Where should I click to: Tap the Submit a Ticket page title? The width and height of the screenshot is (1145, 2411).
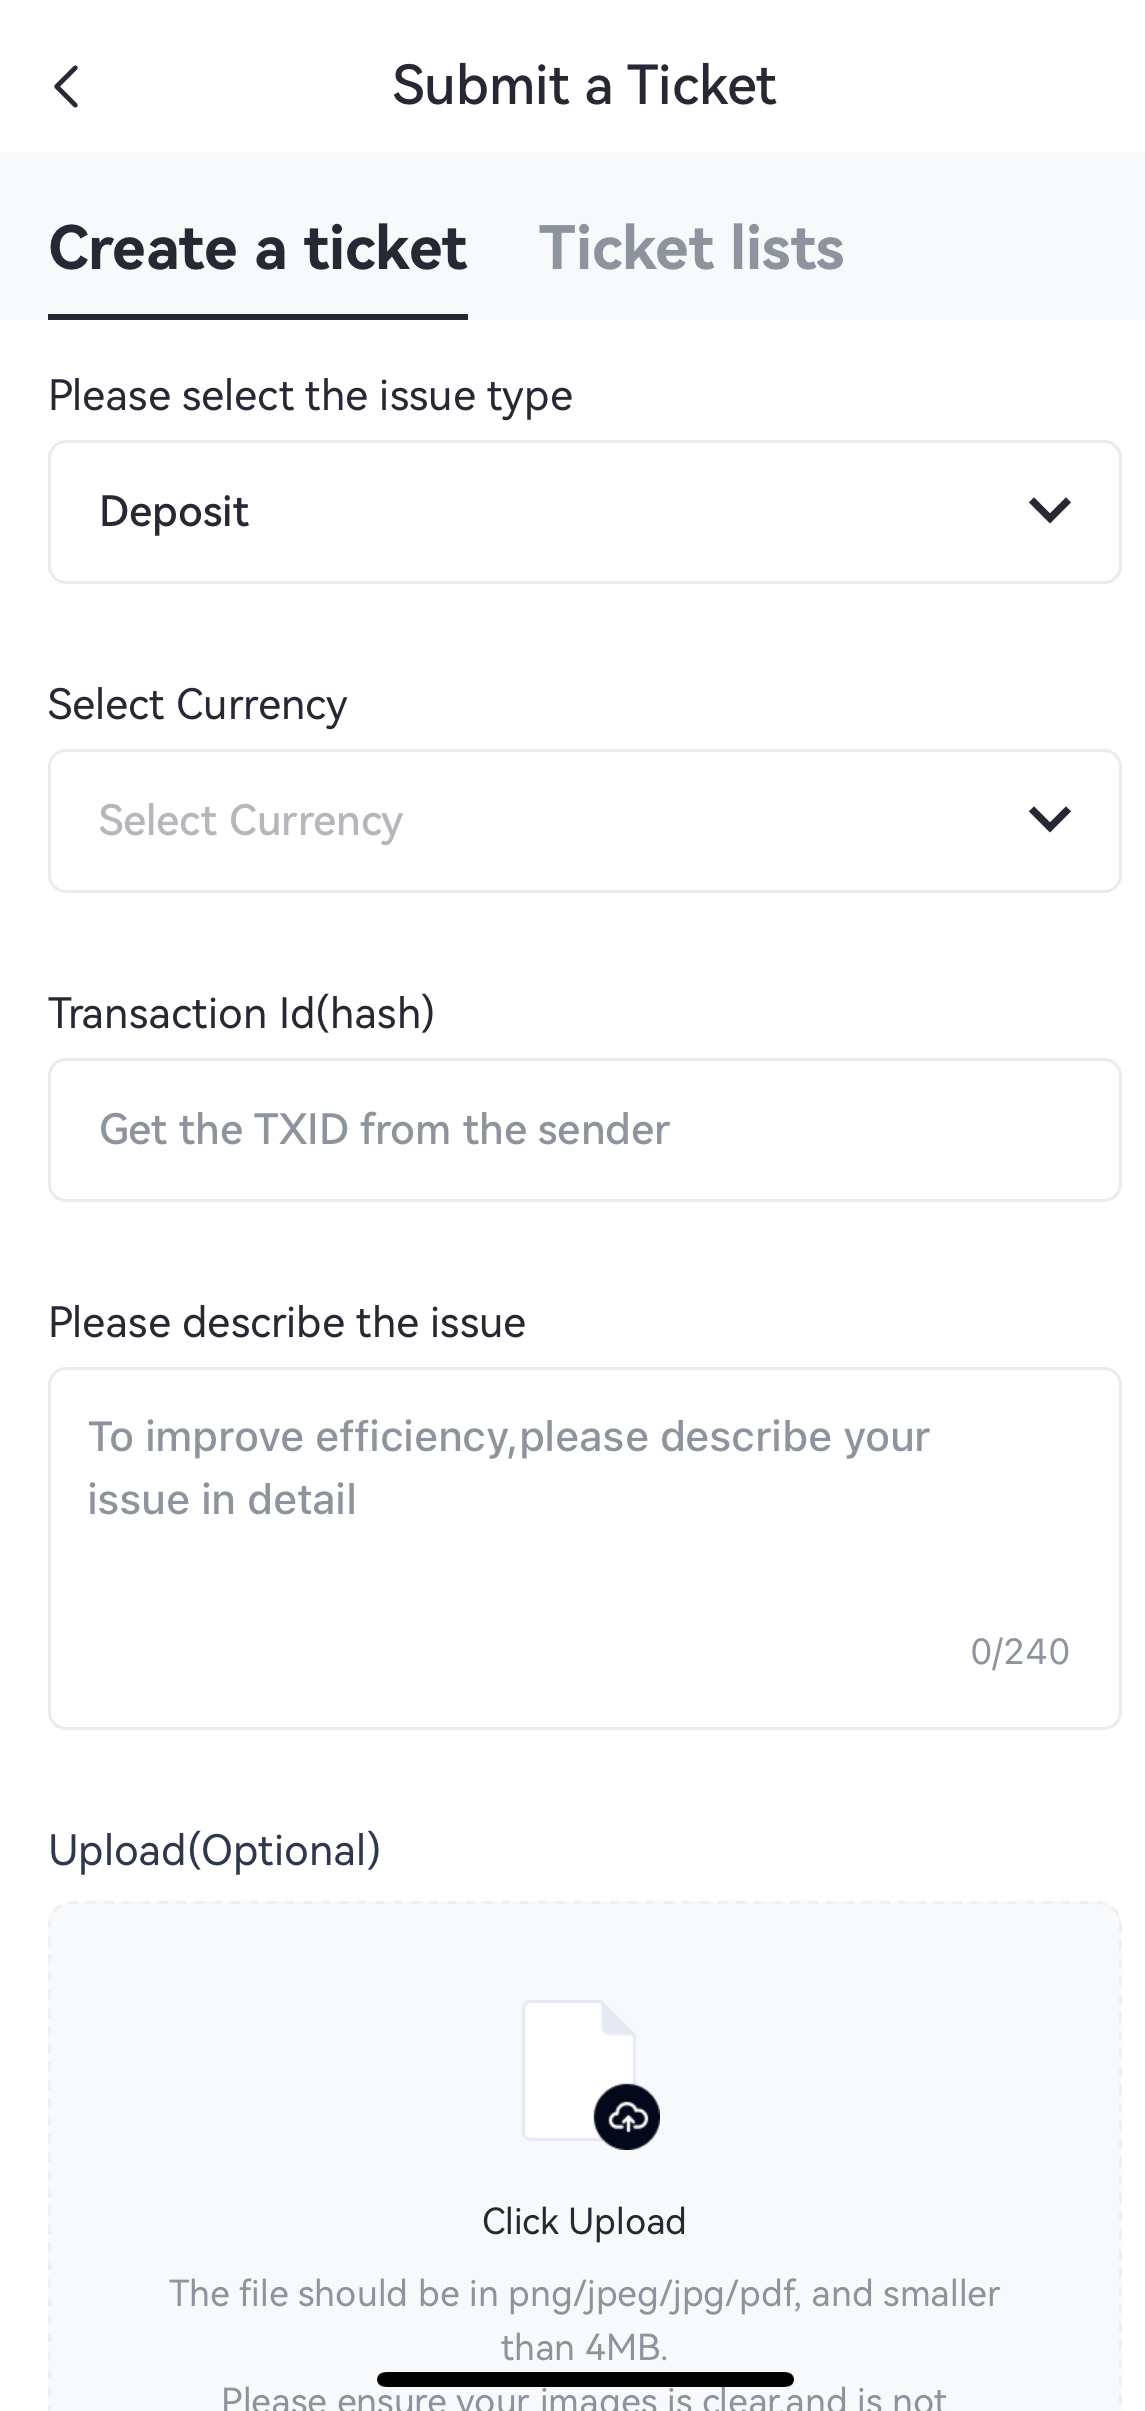tap(584, 85)
